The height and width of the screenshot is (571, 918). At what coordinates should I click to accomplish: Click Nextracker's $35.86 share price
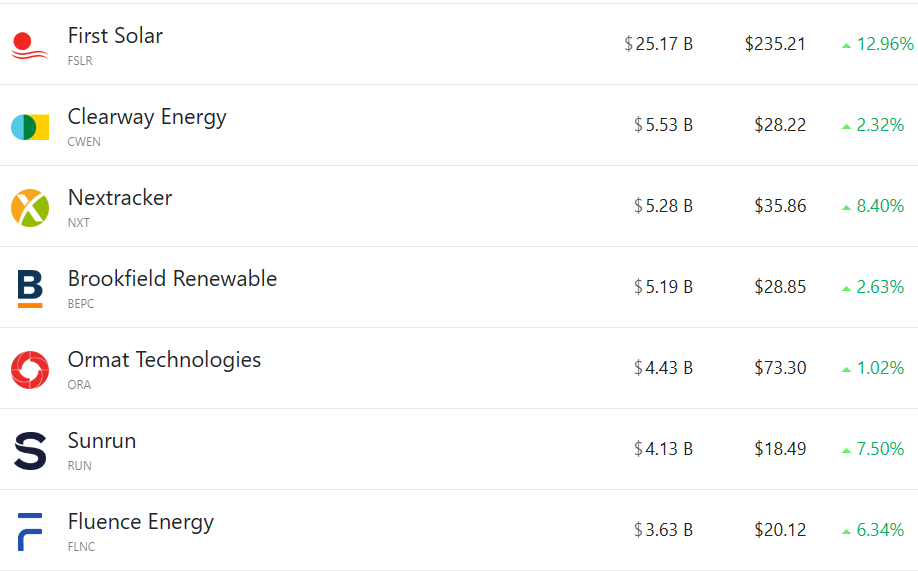[780, 207]
